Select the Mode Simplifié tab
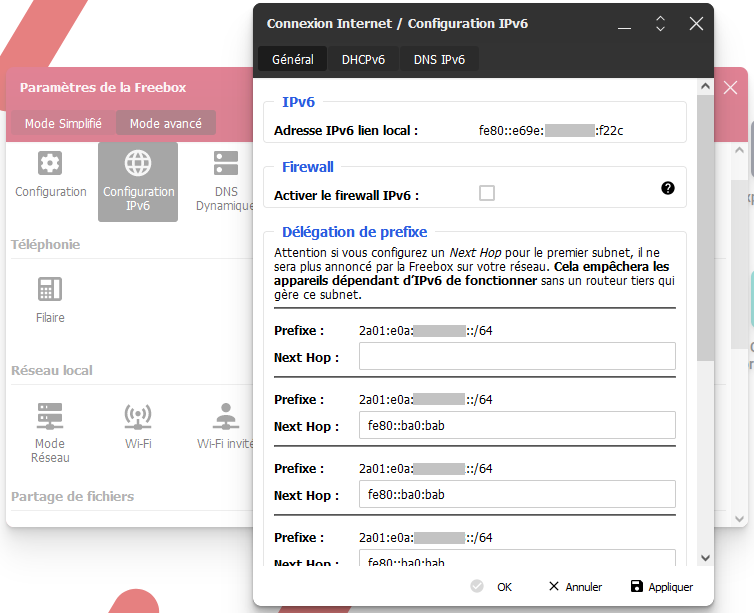The width and height of the screenshot is (754, 613). 63,124
